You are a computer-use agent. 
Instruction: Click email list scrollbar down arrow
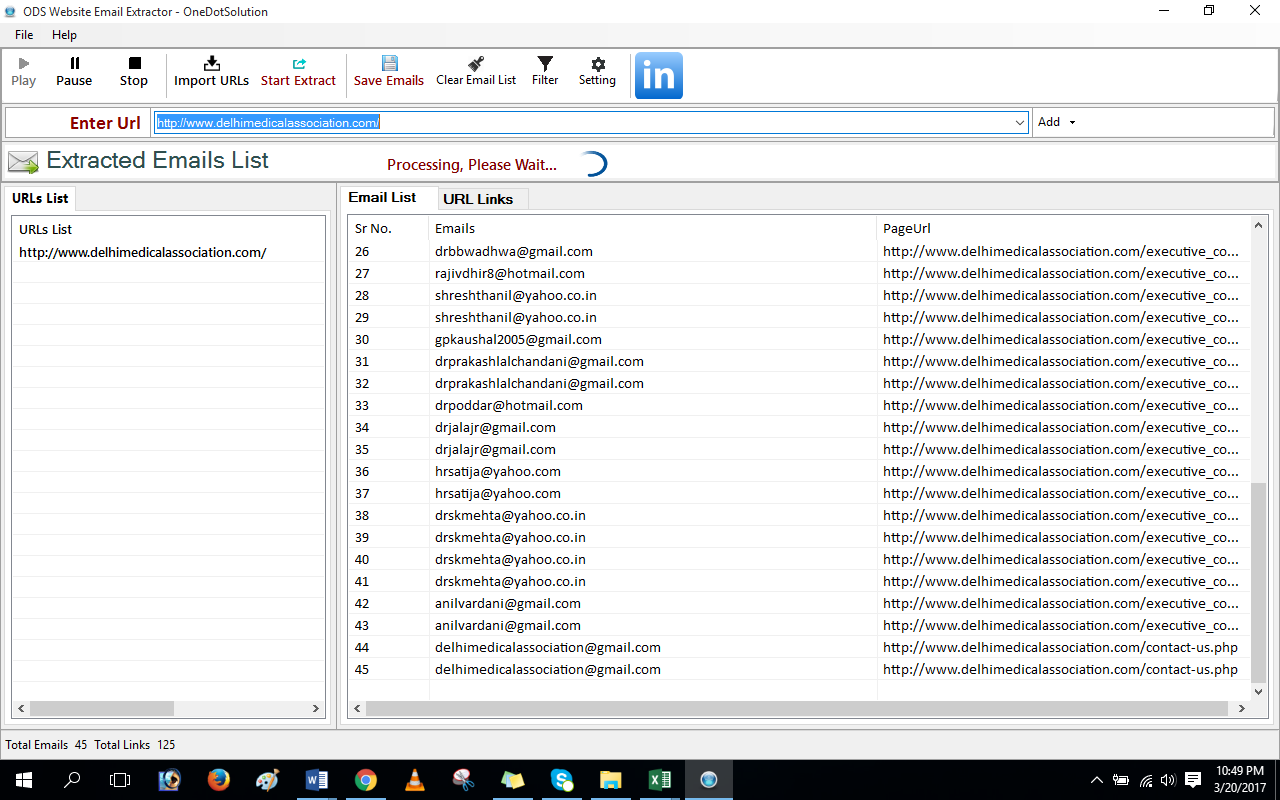1258,691
